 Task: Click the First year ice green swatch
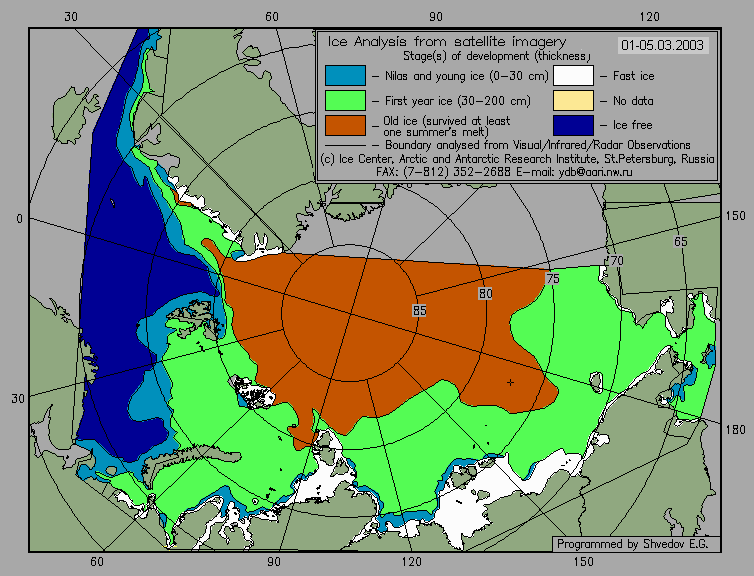345,100
